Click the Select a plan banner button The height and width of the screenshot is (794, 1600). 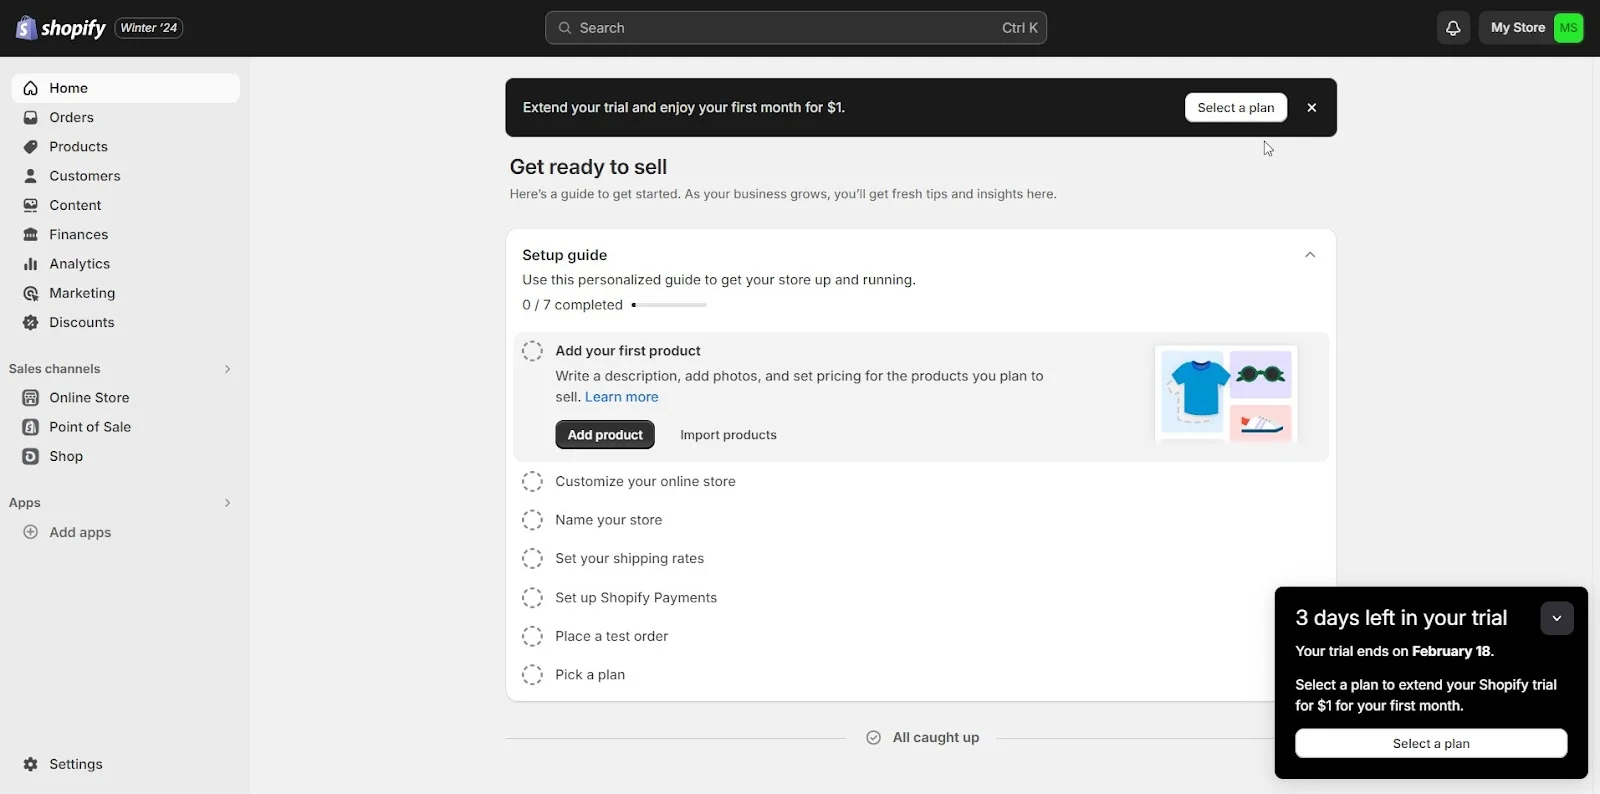(x=1235, y=107)
